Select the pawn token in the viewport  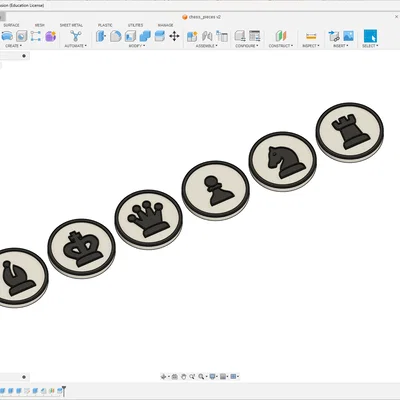pyautogui.click(x=215, y=190)
